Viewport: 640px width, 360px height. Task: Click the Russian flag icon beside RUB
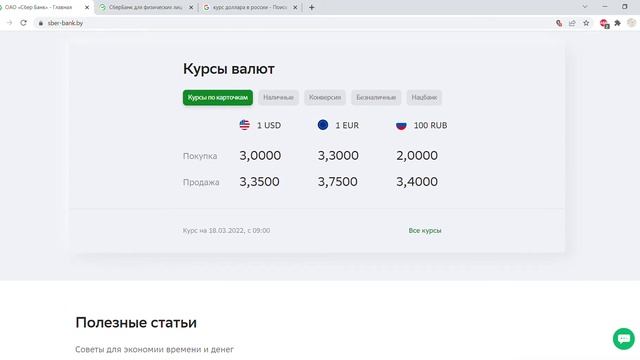[x=401, y=125]
